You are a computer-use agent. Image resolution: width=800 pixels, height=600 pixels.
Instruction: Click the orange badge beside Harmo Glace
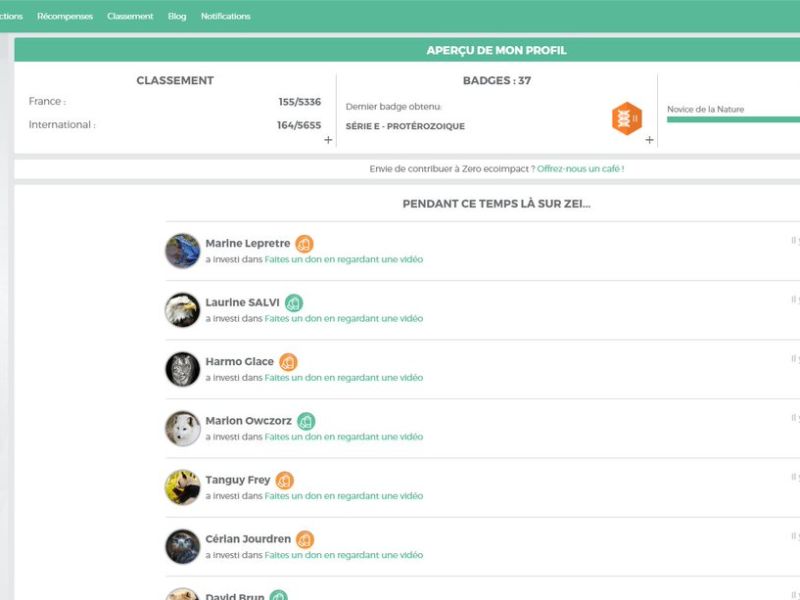tap(288, 362)
